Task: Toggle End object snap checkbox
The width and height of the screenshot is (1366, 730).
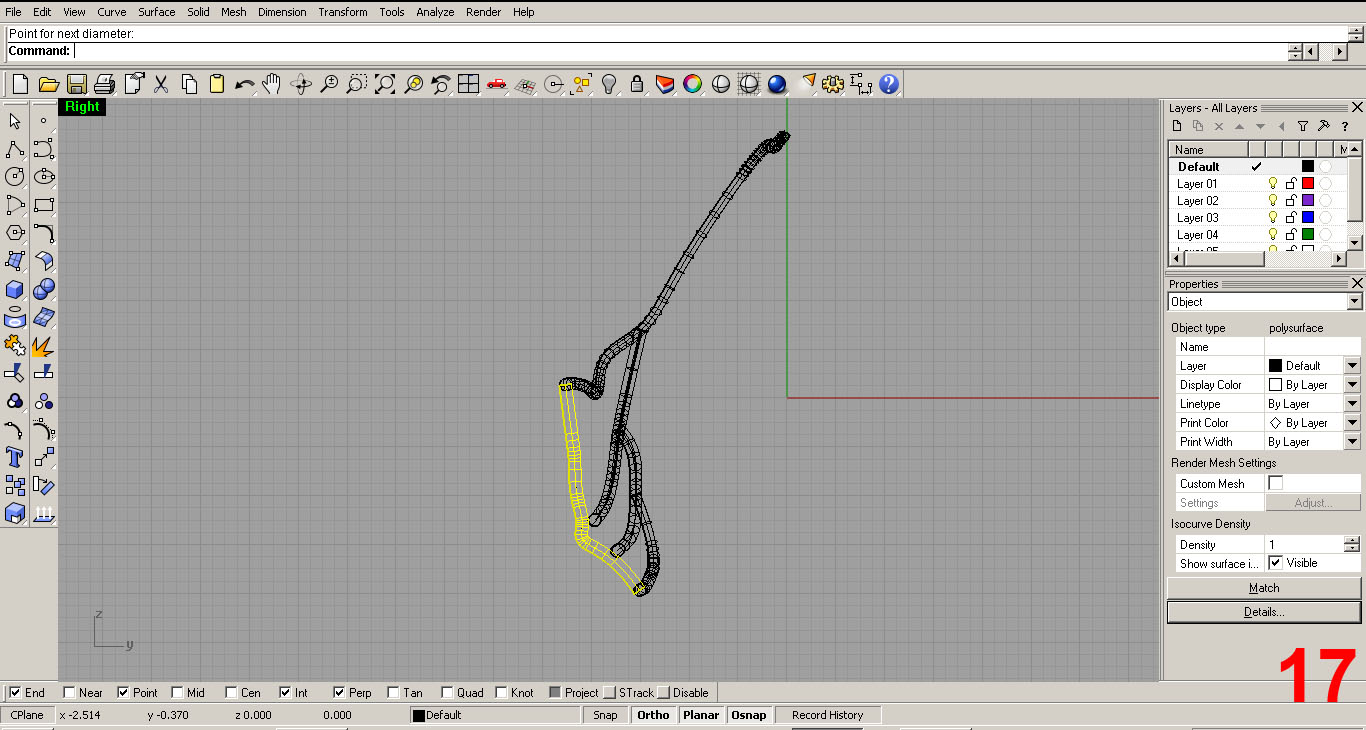Action: tap(15, 692)
